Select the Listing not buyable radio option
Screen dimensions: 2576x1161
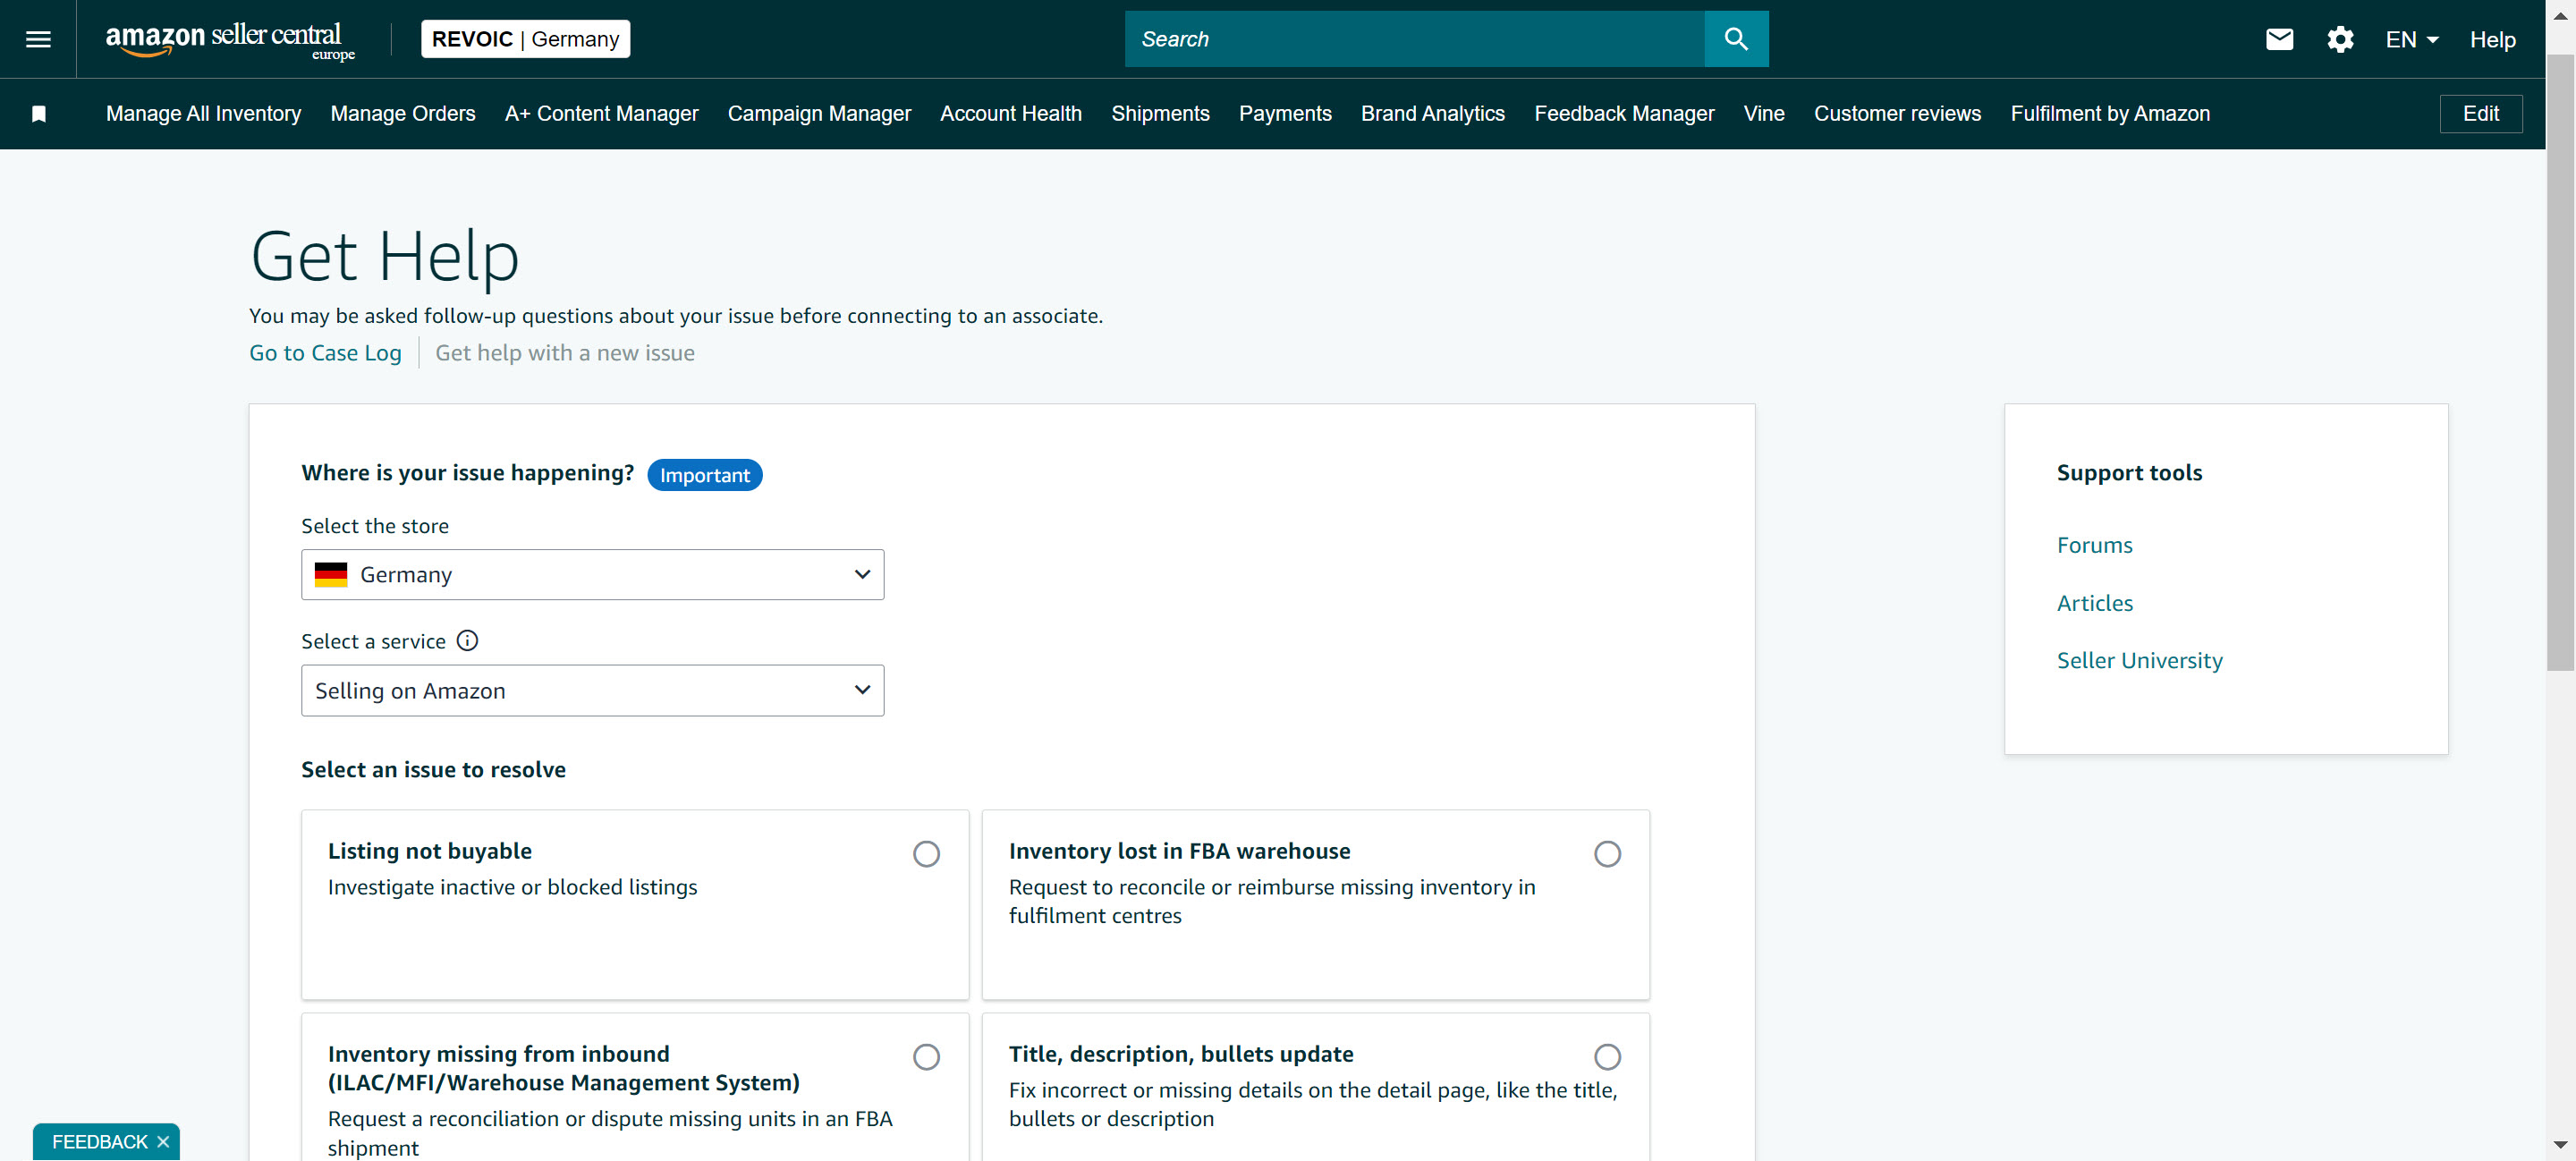coord(926,854)
